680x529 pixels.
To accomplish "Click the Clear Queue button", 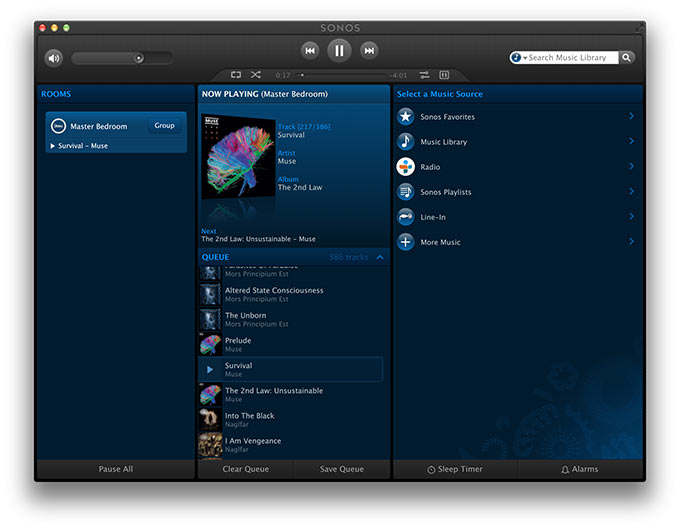I will (245, 469).
